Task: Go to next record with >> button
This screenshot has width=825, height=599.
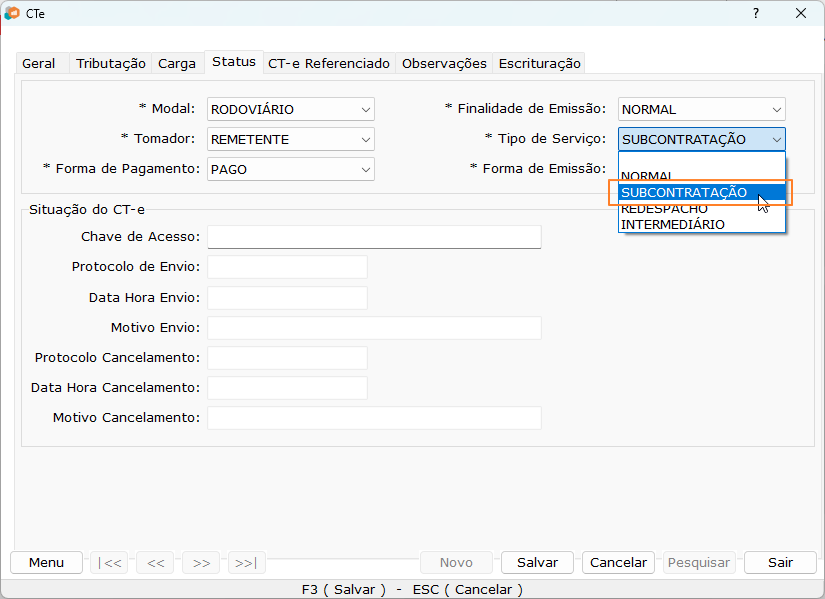Action: tap(201, 563)
